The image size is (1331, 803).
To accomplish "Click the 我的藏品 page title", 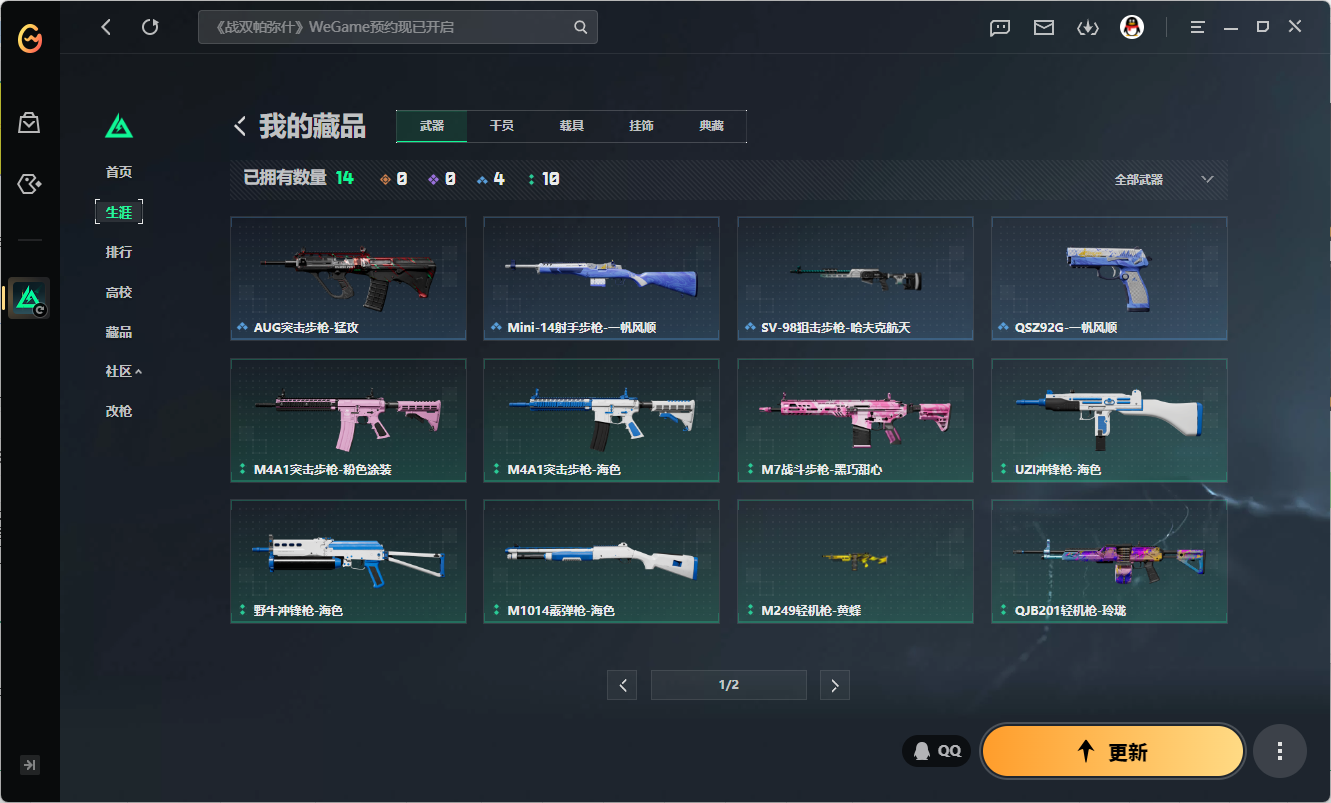I will click(312, 126).
